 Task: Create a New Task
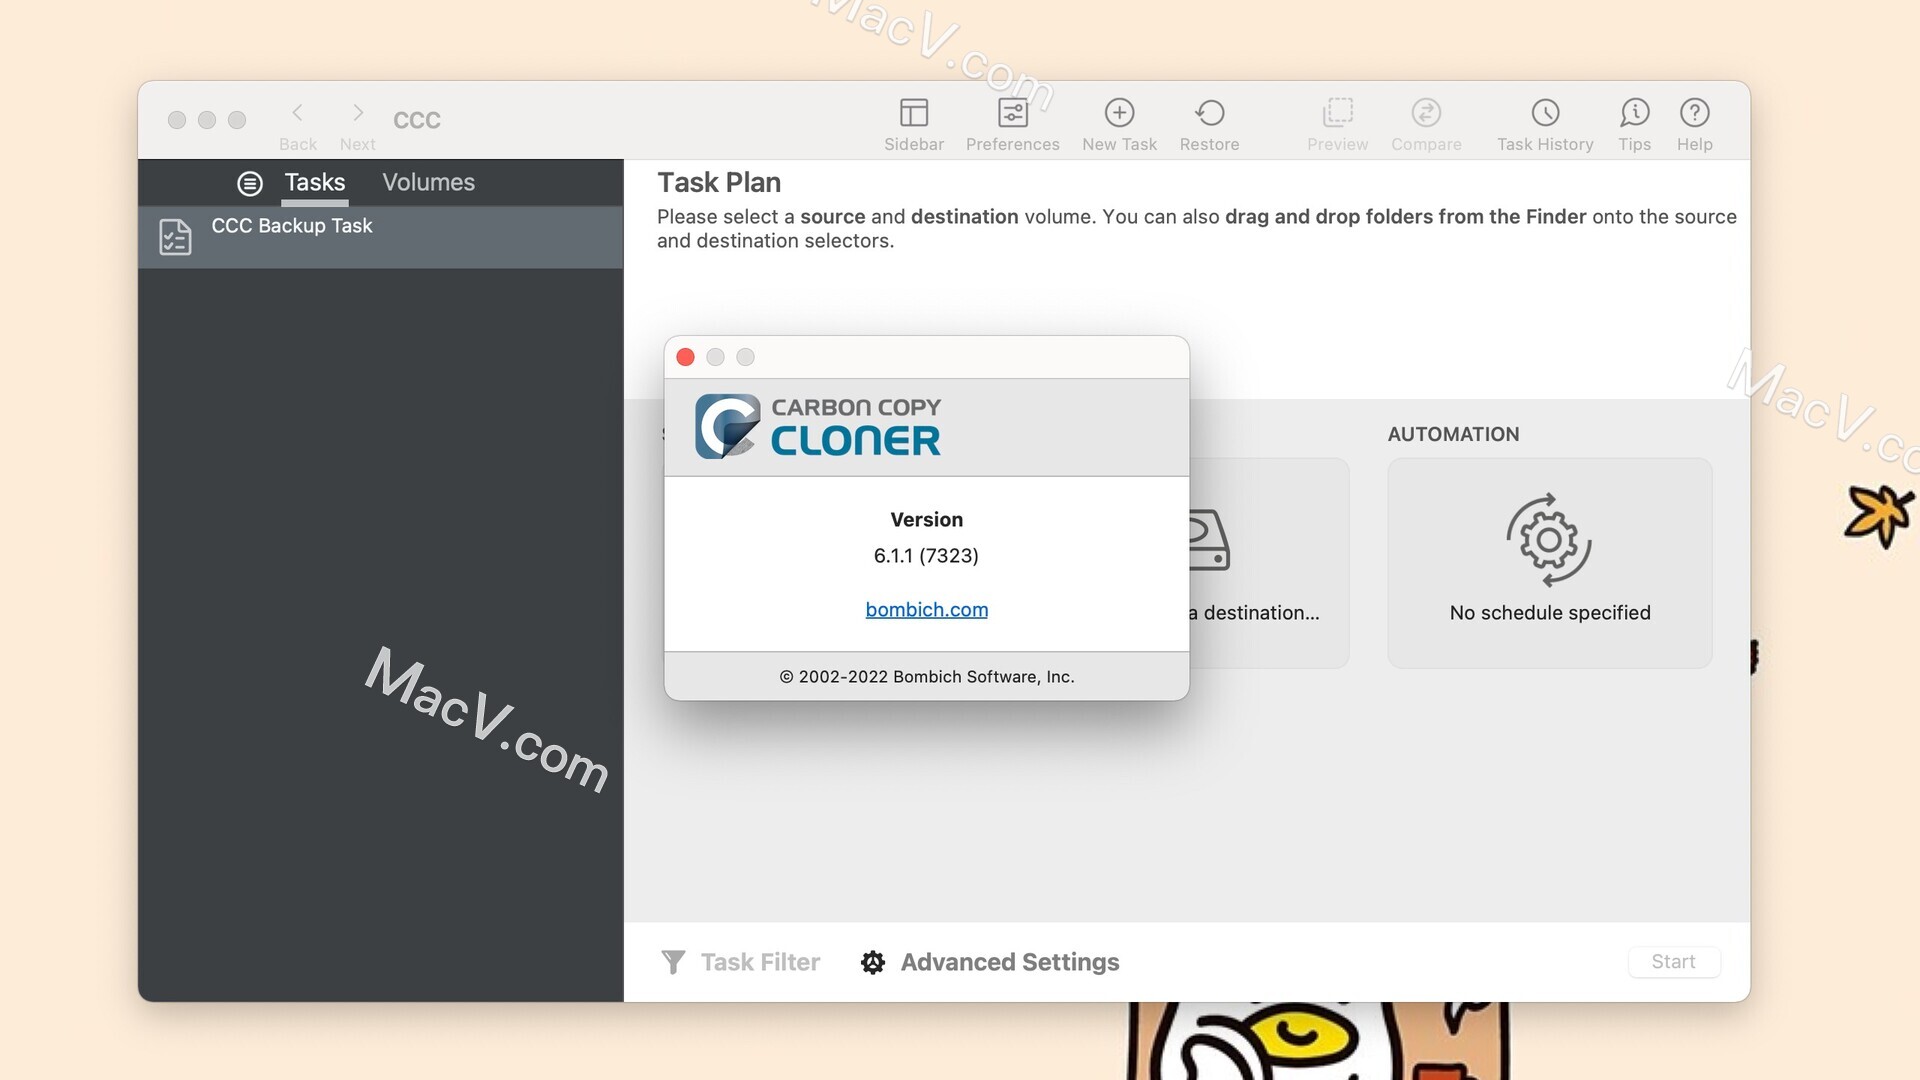[x=1119, y=120]
